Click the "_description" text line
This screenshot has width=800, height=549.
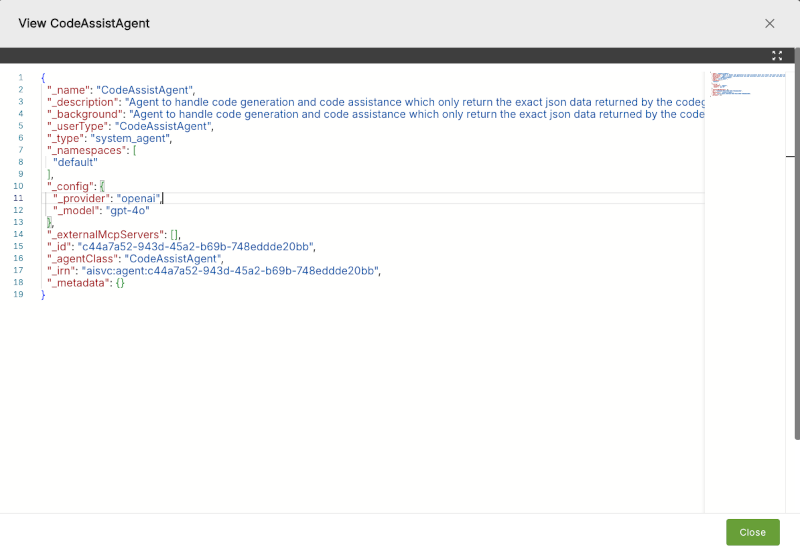click(376, 102)
